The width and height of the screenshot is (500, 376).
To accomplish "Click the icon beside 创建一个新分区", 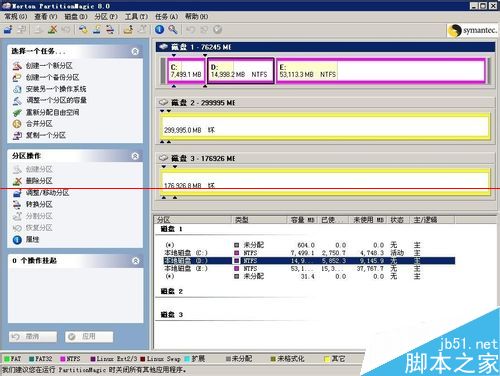I will (17, 66).
